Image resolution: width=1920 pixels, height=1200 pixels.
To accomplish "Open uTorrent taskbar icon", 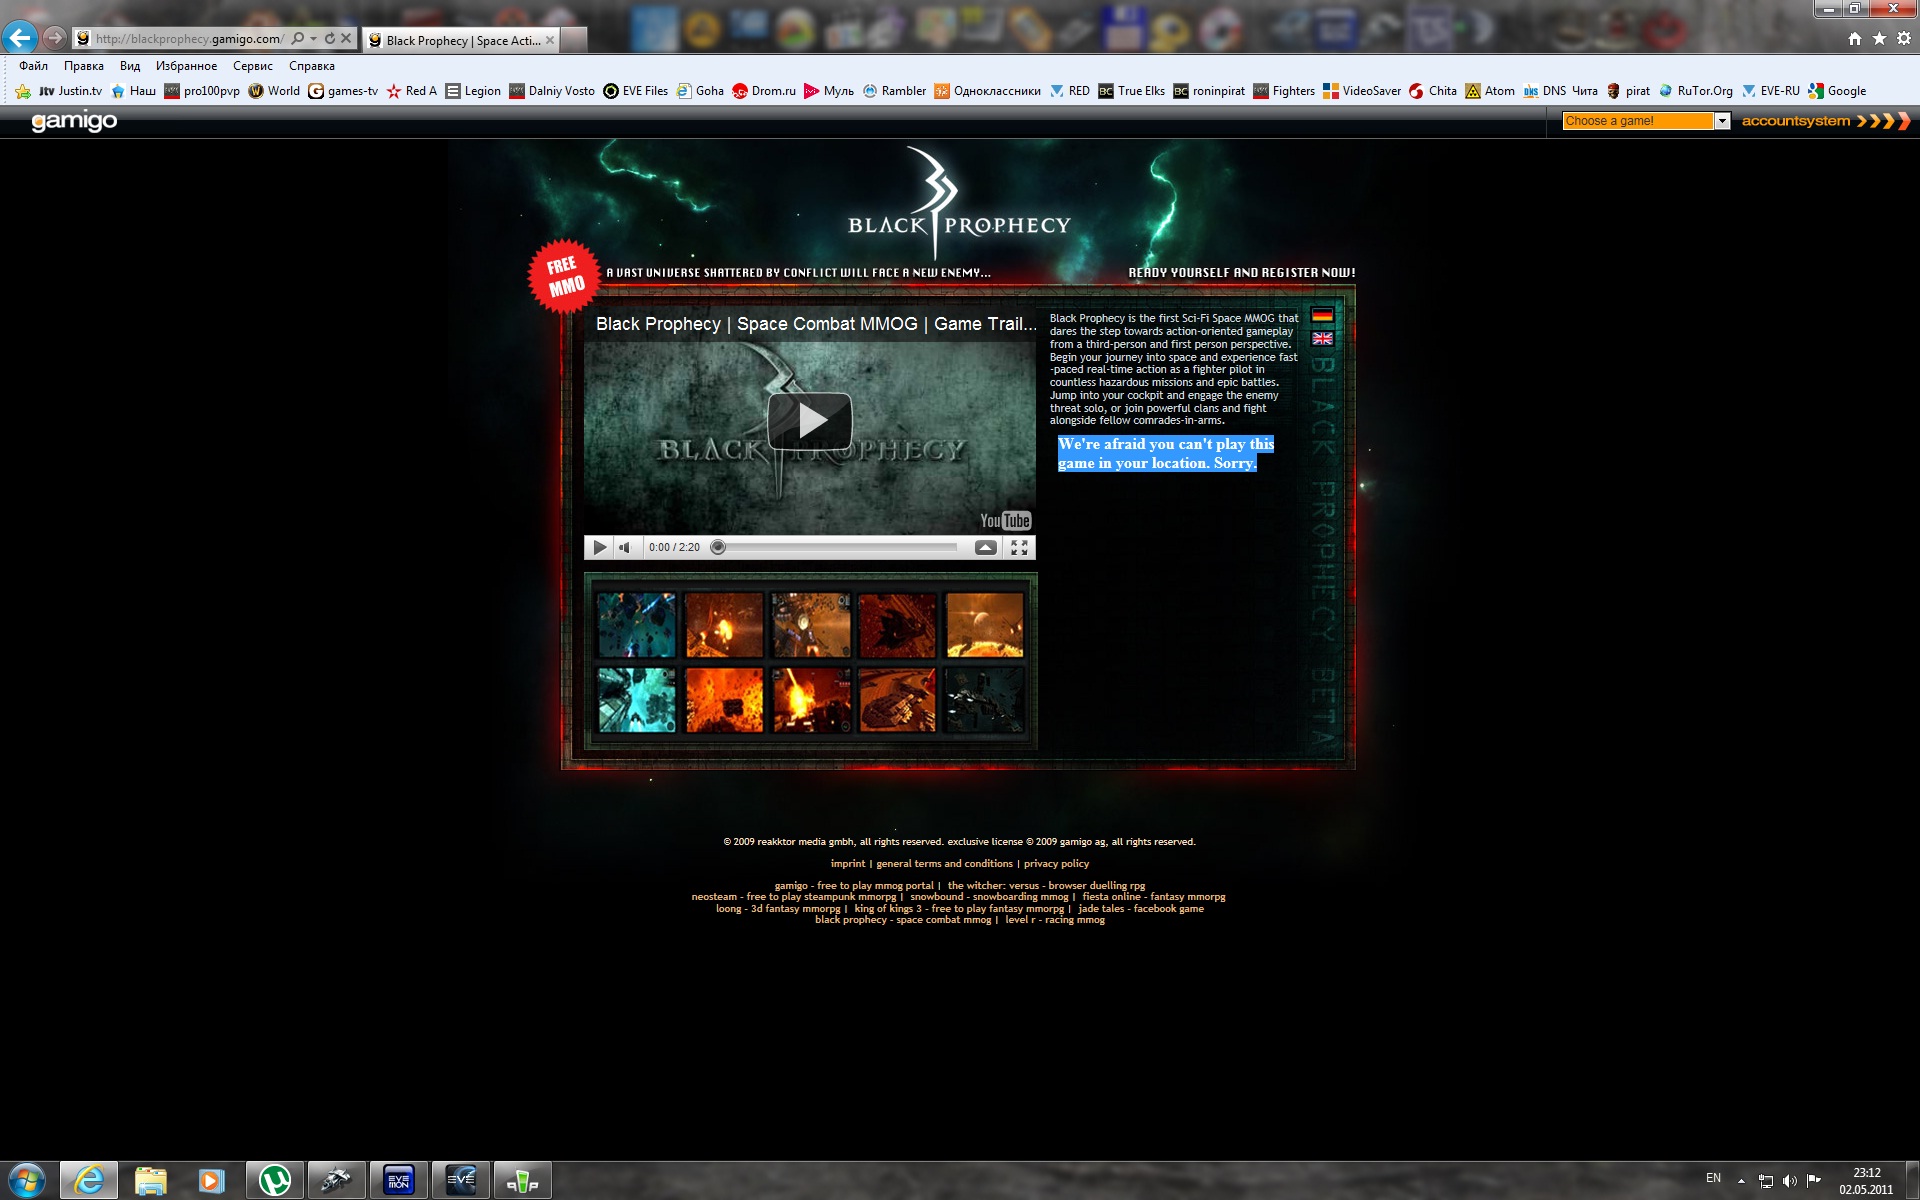I will [x=275, y=1181].
